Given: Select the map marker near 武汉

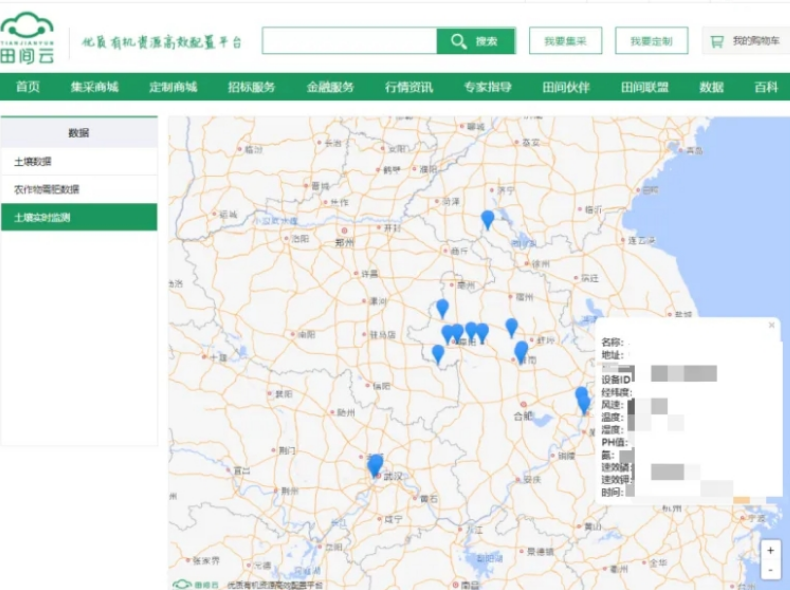Looking at the screenshot, I should [x=375, y=464].
